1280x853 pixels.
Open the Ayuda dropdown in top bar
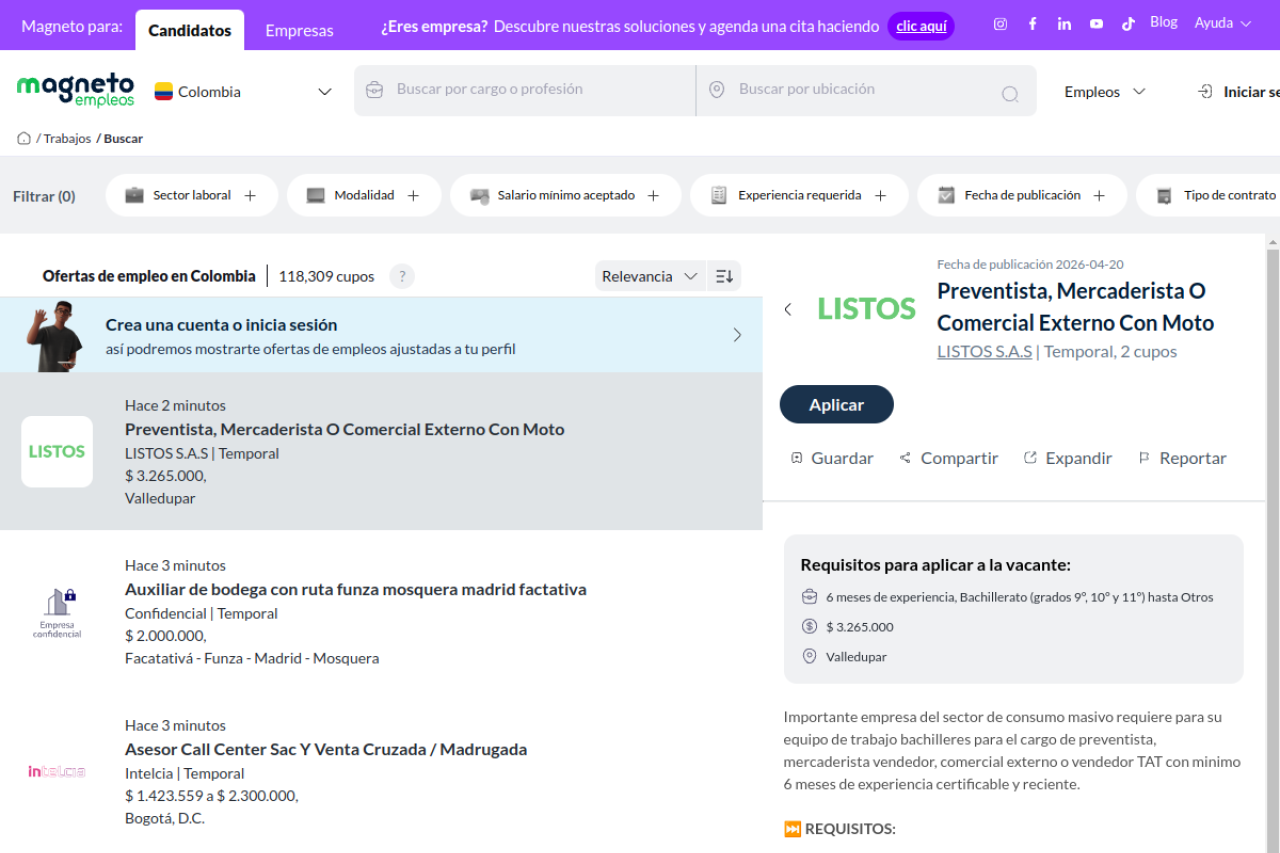[1222, 23]
